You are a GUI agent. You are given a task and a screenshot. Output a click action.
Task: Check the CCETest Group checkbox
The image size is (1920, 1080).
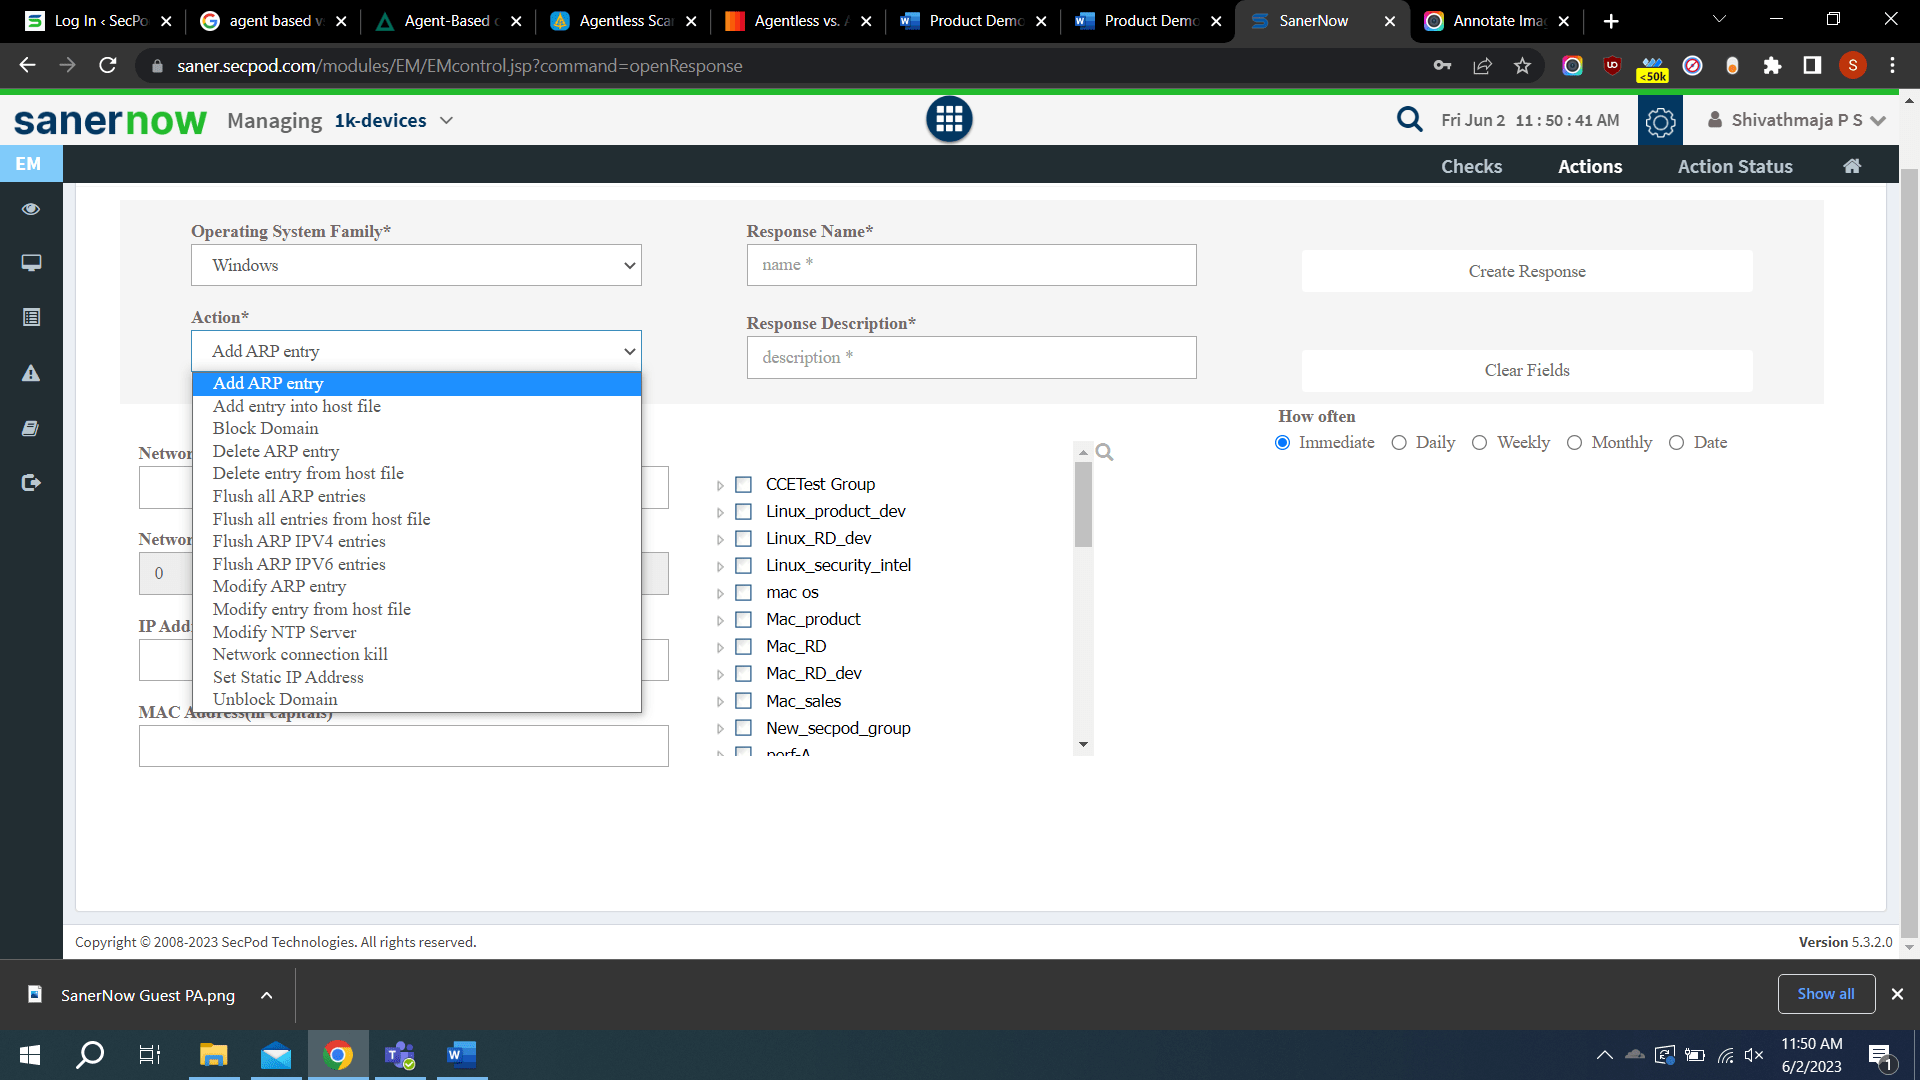point(743,485)
